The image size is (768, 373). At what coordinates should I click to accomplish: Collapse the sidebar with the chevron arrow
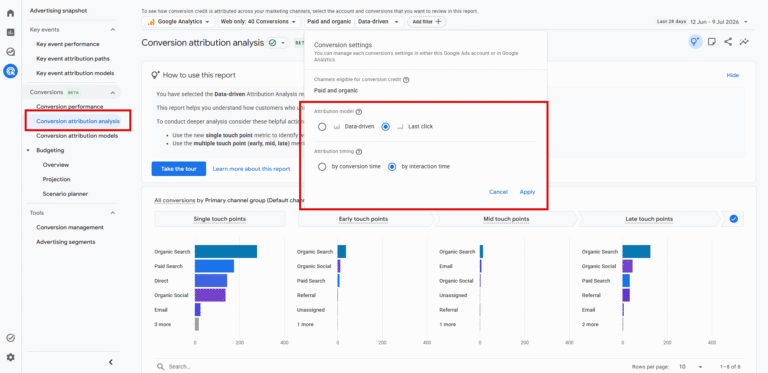111,362
